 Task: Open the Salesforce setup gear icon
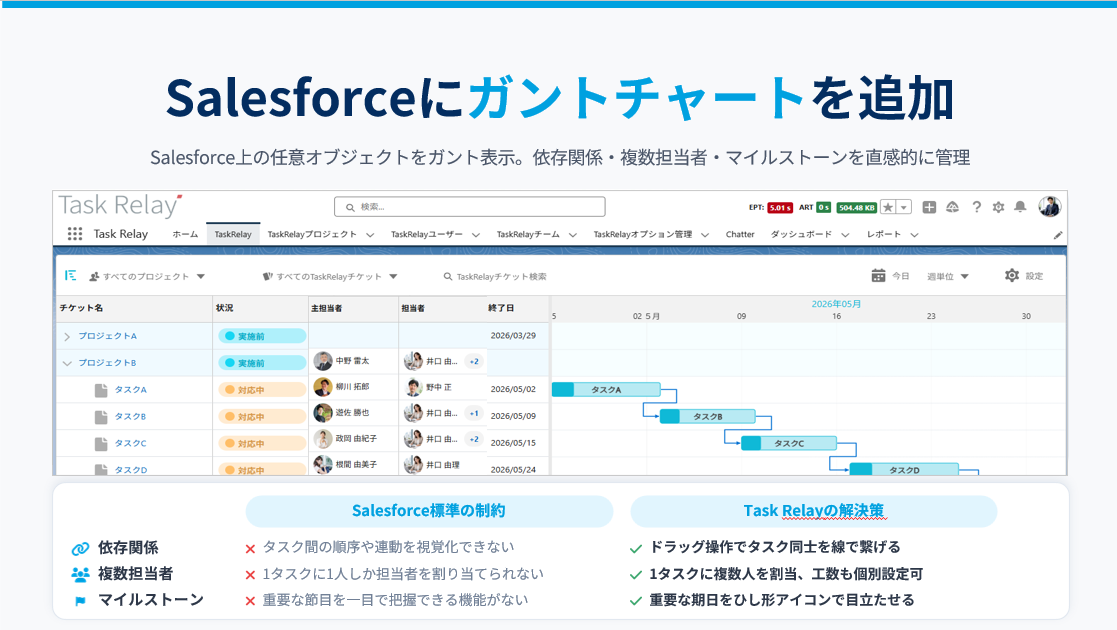pos(998,207)
